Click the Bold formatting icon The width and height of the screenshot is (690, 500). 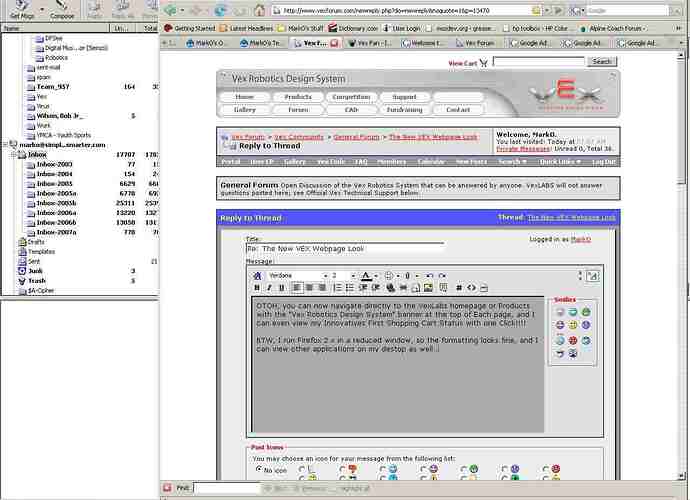(x=257, y=288)
